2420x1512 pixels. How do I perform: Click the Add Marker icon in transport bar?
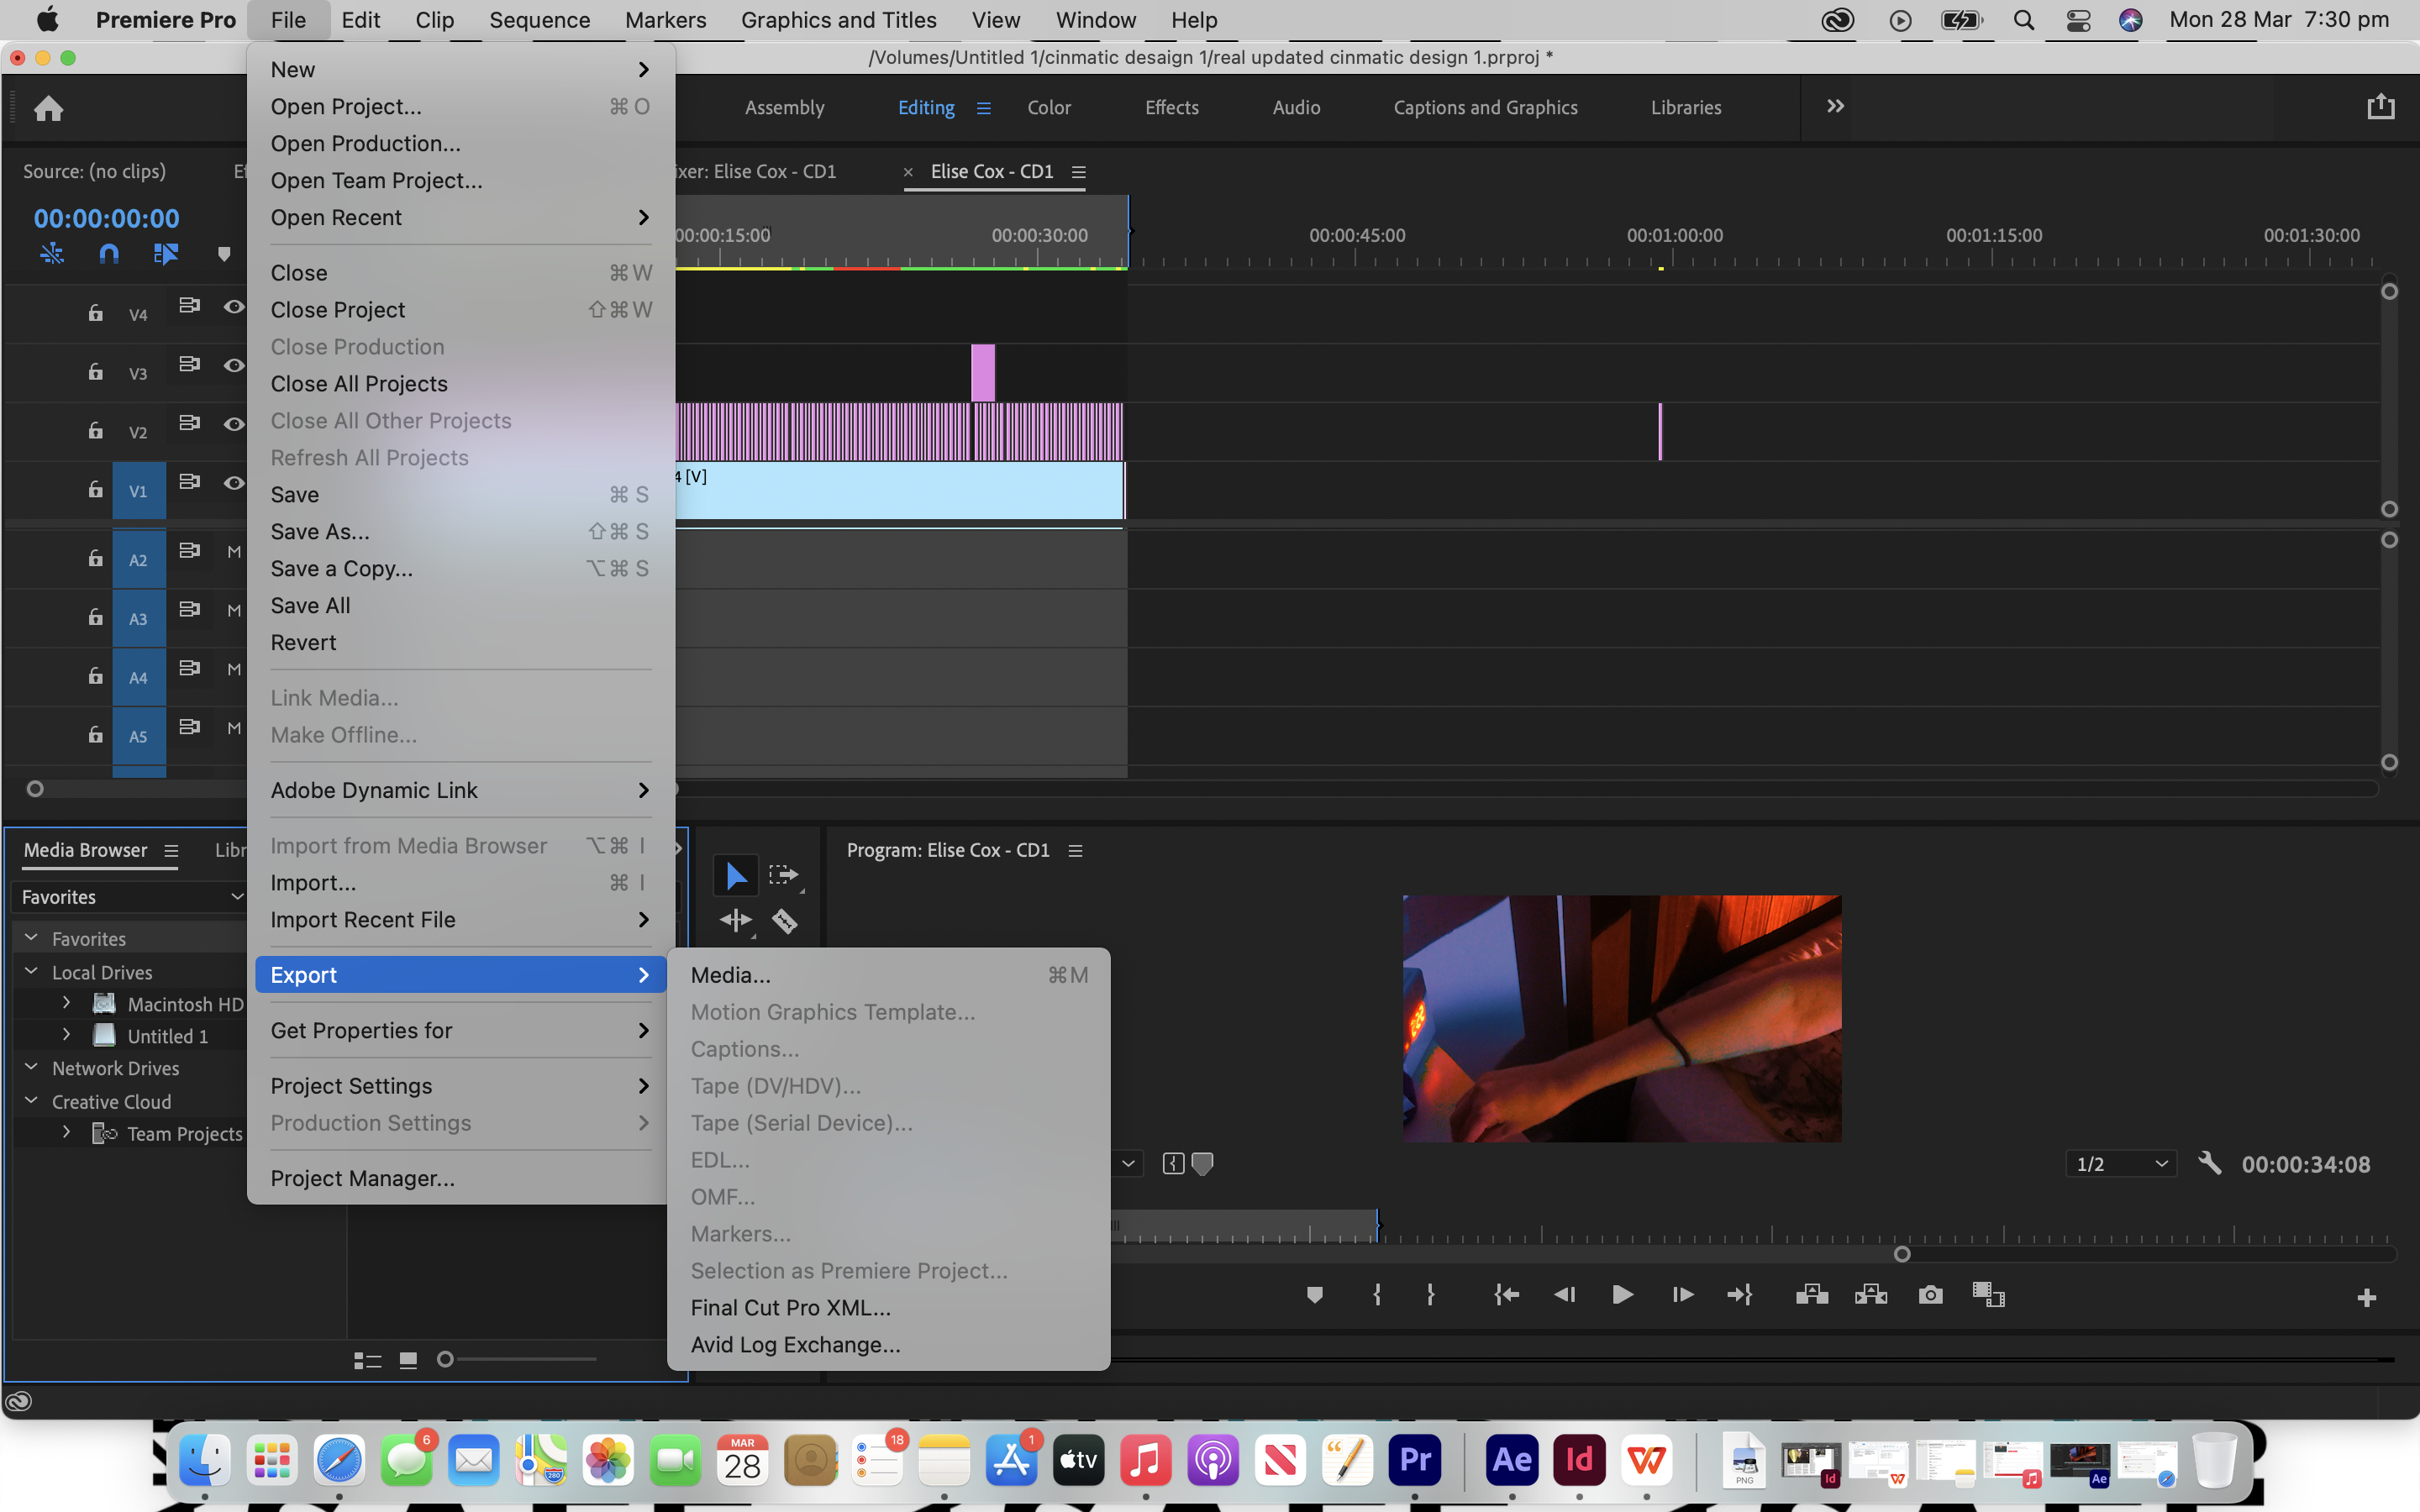coord(1312,1294)
